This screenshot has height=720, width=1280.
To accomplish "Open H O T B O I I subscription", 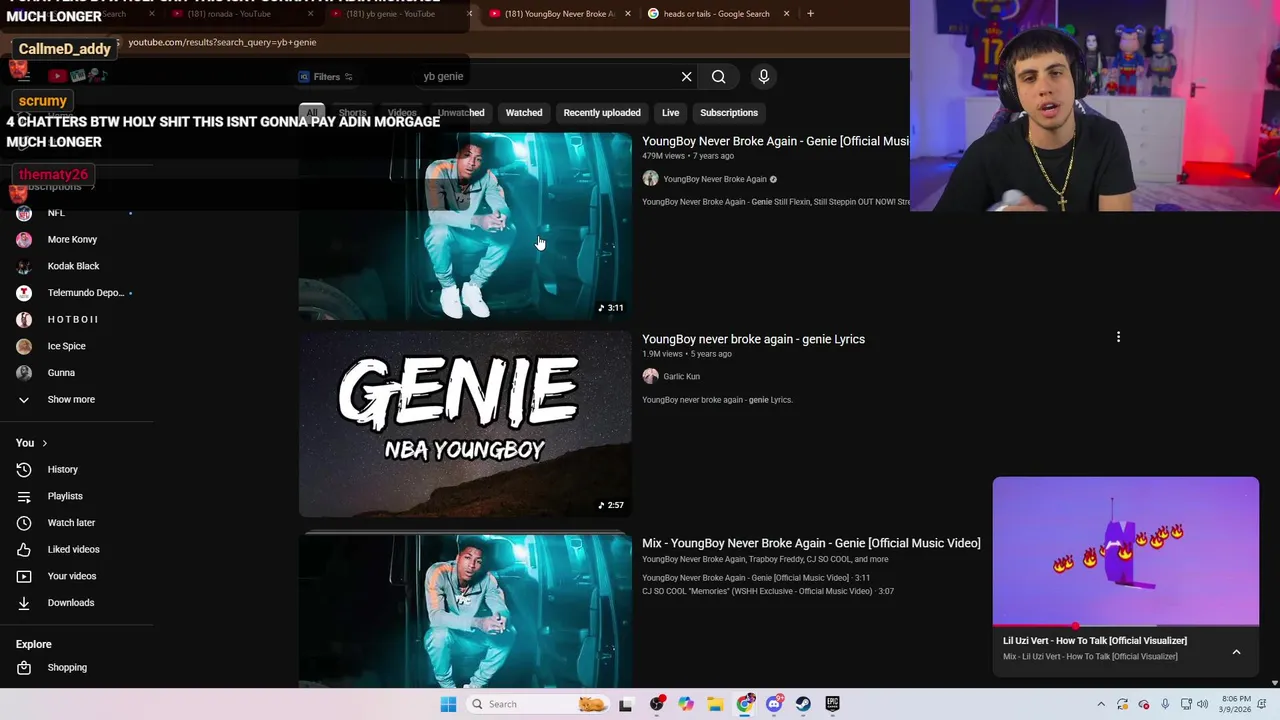I will (x=75, y=319).
